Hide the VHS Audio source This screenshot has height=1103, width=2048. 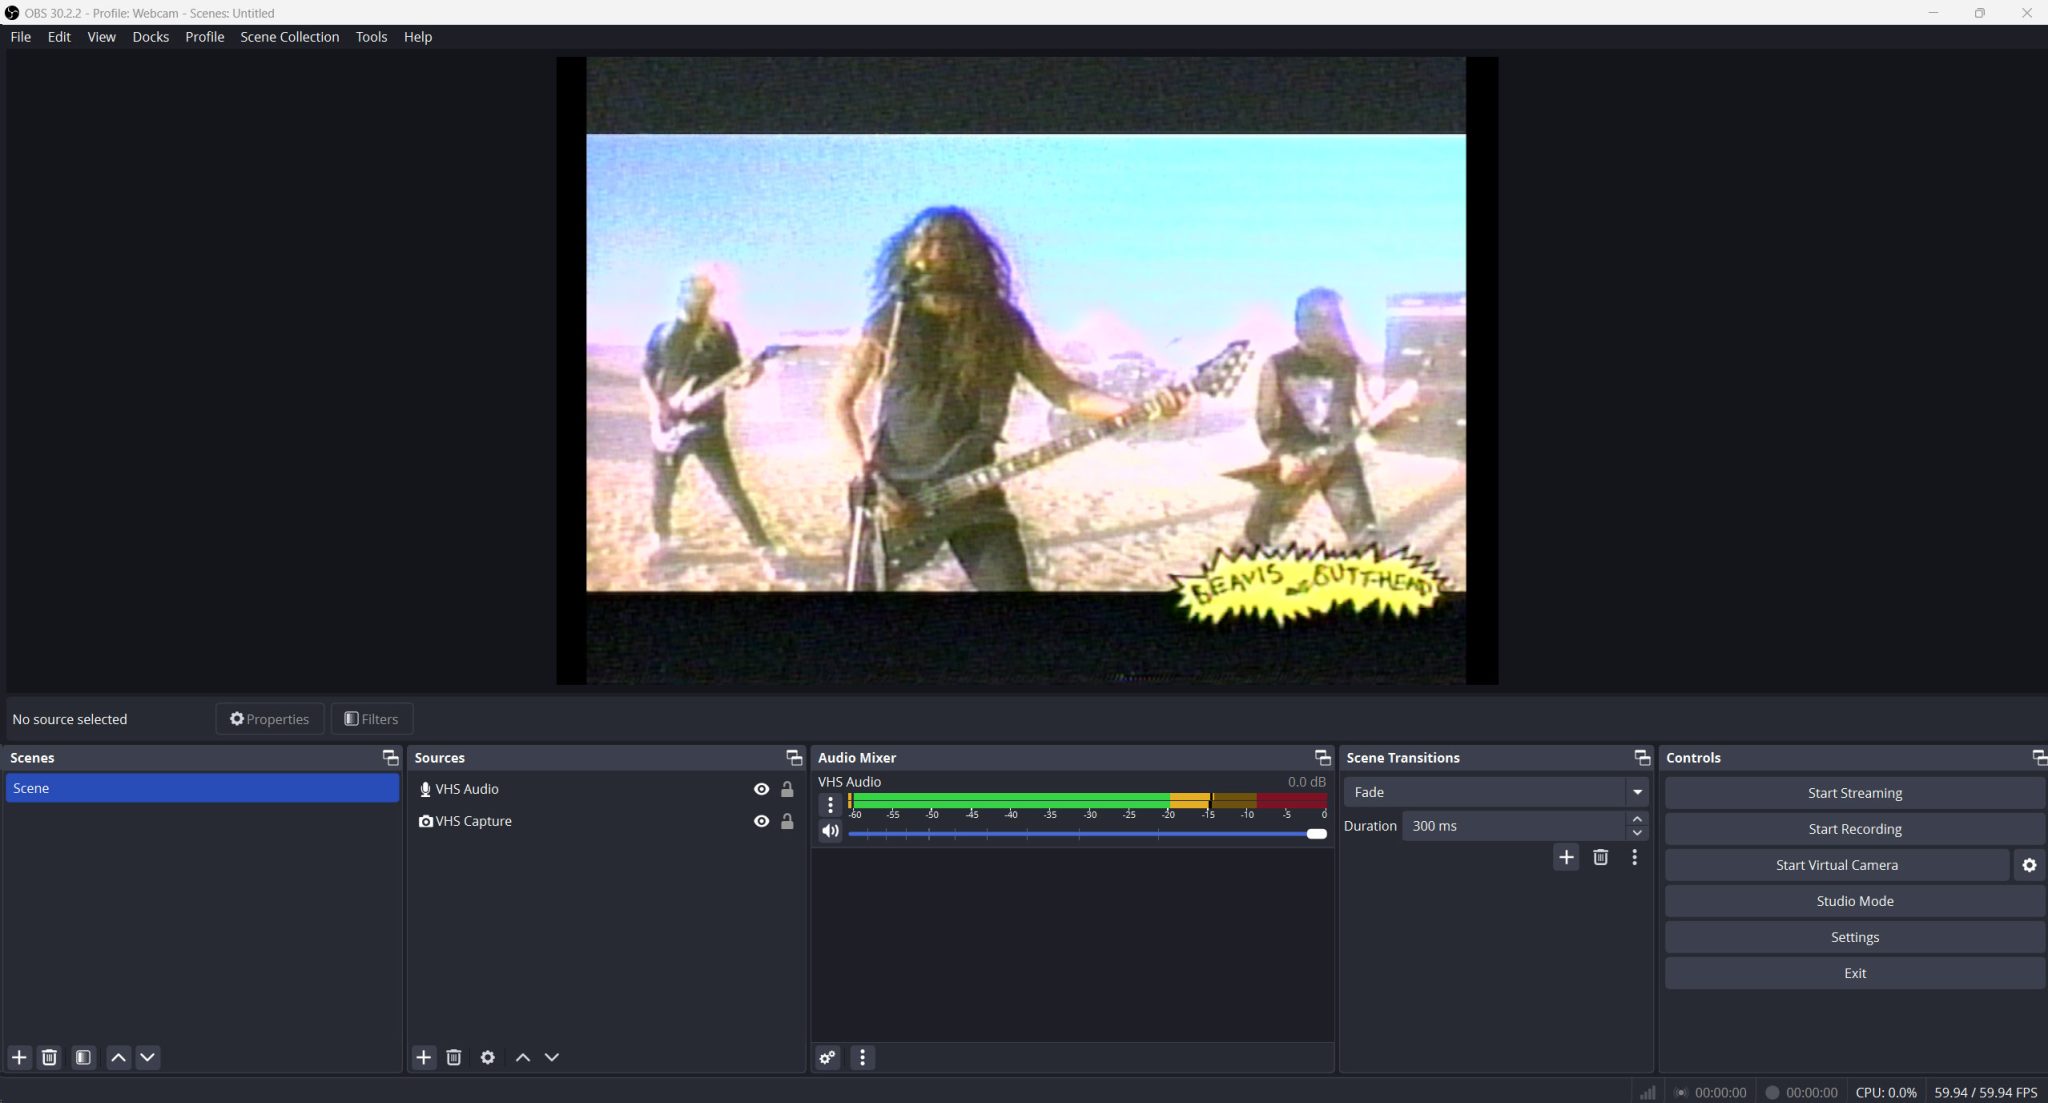pyautogui.click(x=761, y=789)
